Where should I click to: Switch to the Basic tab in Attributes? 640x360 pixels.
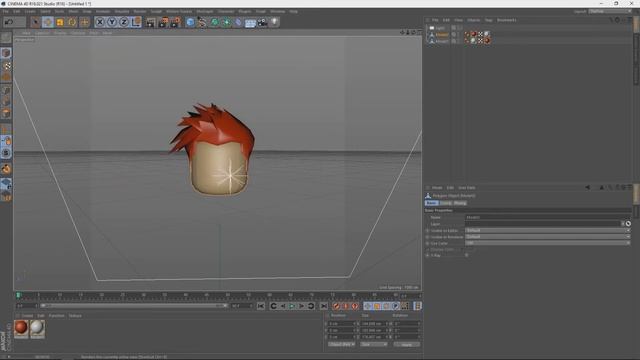click(431, 203)
